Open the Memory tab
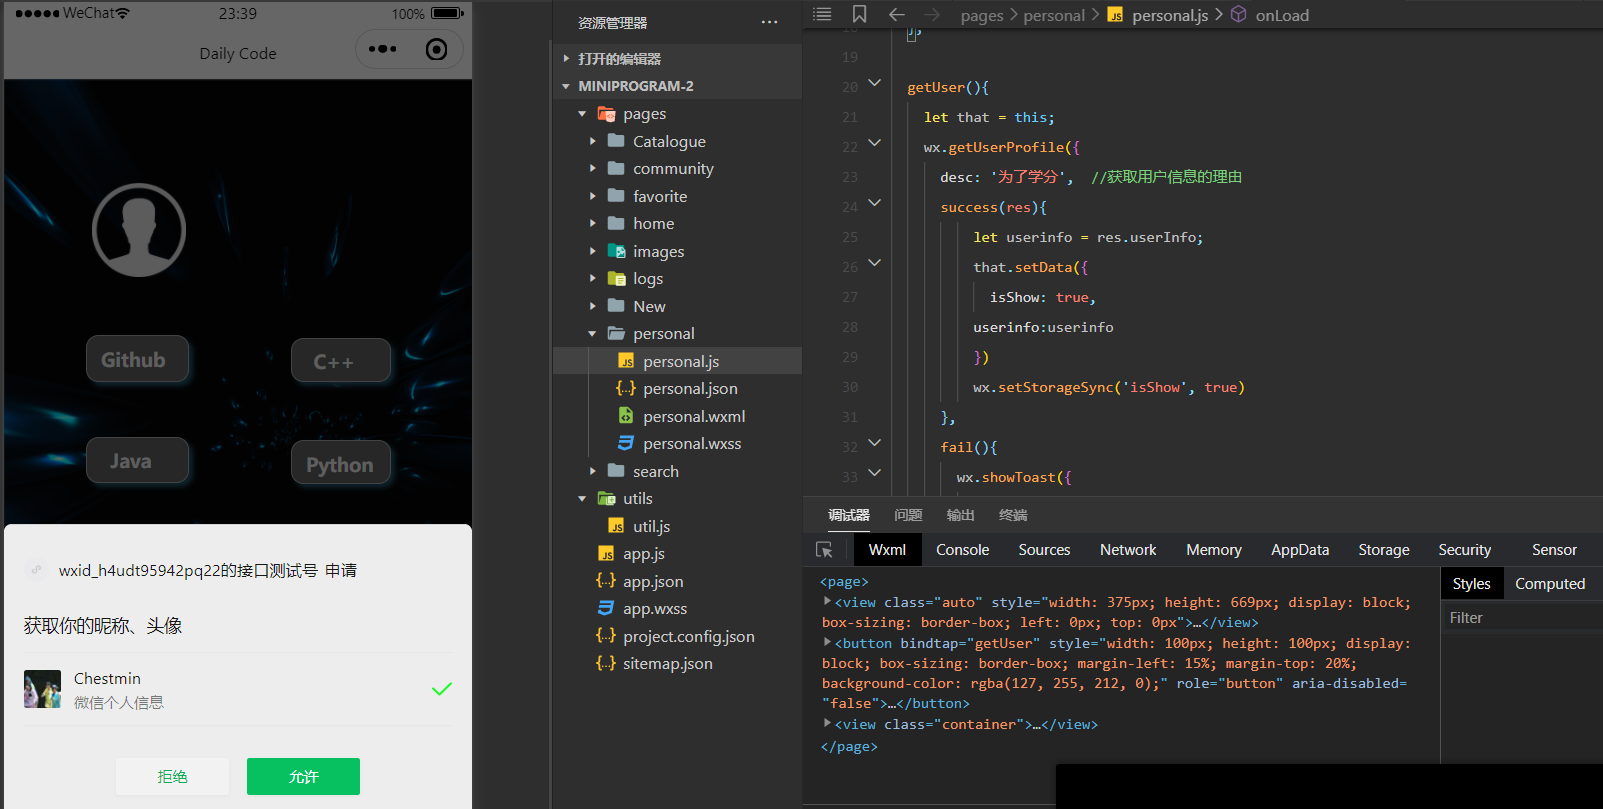The width and height of the screenshot is (1603, 809). [x=1214, y=550]
